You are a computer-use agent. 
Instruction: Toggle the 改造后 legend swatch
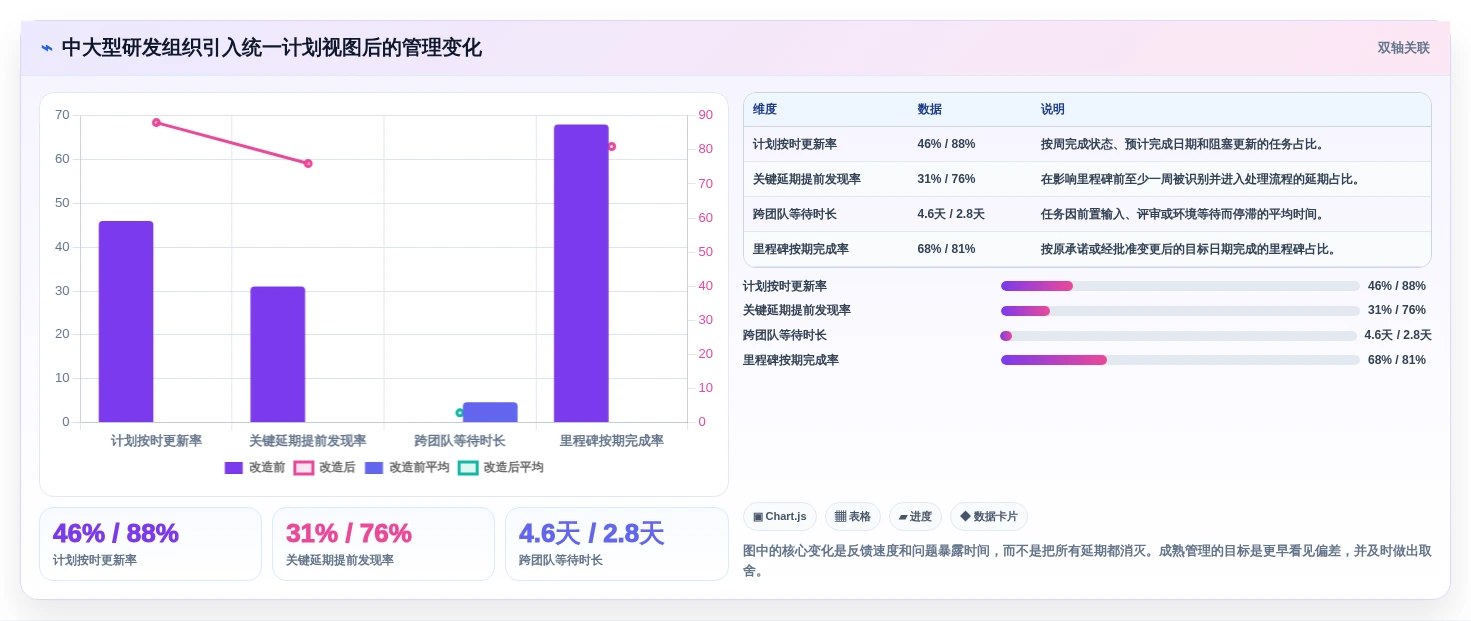click(x=304, y=468)
